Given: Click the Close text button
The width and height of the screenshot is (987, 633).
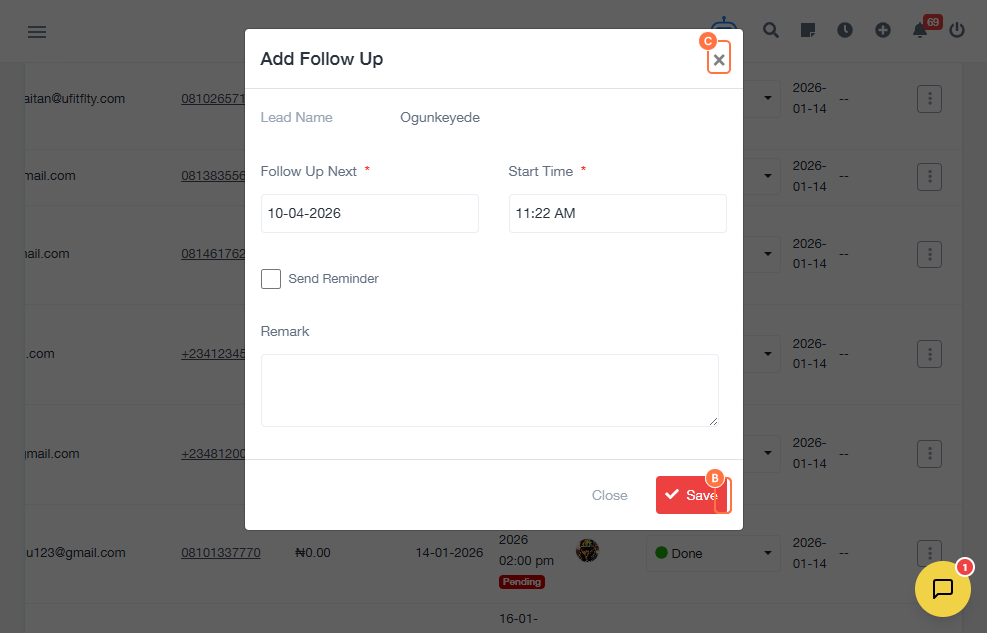Looking at the screenshot, I should point(609,495).
